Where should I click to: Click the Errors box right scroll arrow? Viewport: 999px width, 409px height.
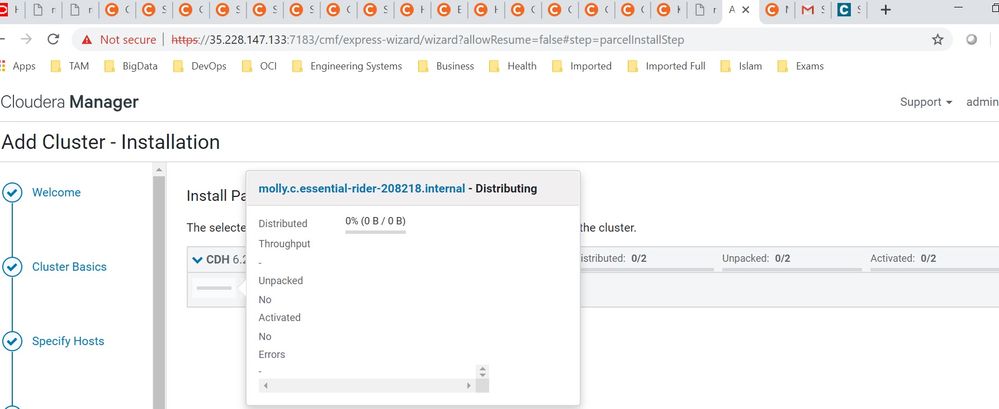tap(469, 385)
